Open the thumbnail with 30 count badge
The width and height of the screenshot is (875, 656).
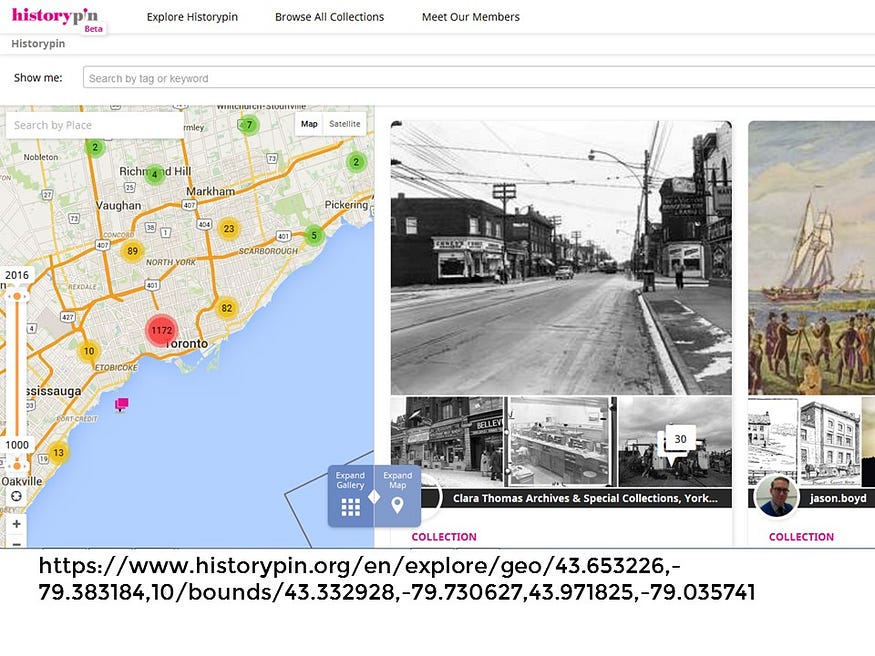[x=675, y=441]
